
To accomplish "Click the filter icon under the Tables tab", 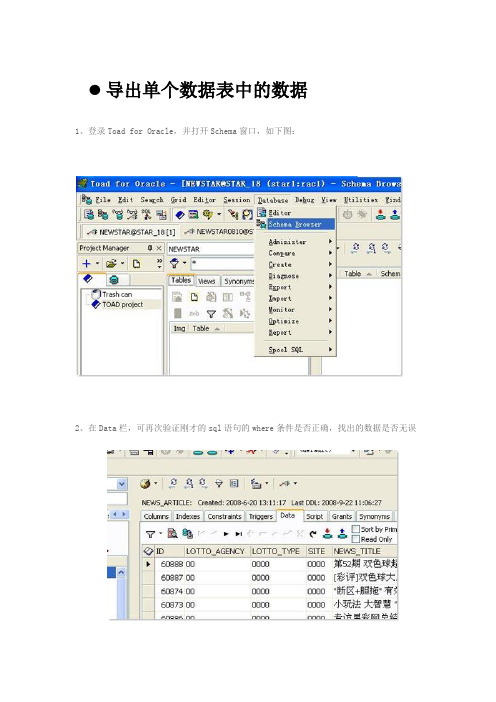I will click(x=211, y=313).
